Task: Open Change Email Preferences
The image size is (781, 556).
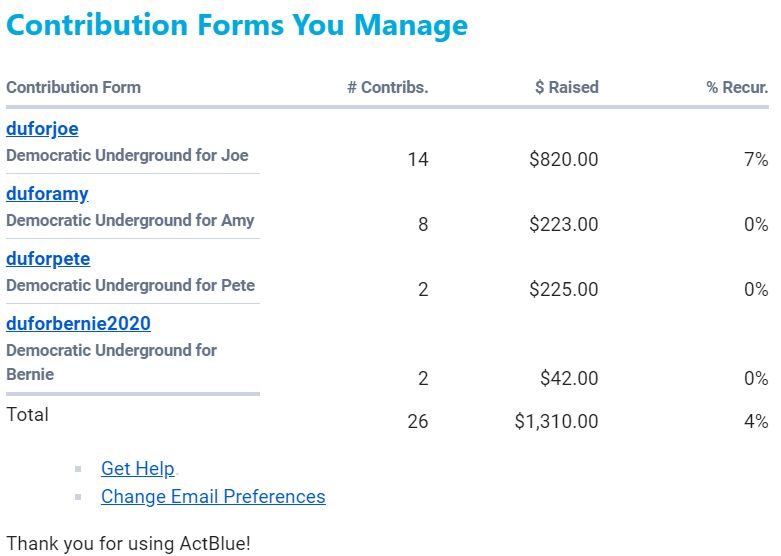Action: point(213,497)
